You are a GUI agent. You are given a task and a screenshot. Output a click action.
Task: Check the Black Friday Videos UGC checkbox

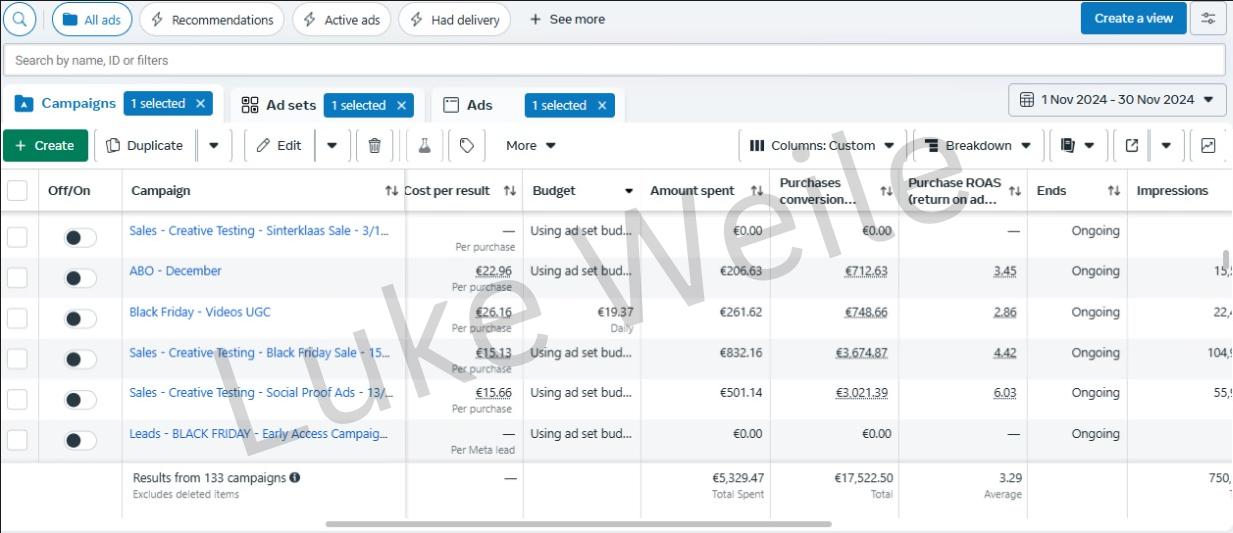tap(17, 318)
